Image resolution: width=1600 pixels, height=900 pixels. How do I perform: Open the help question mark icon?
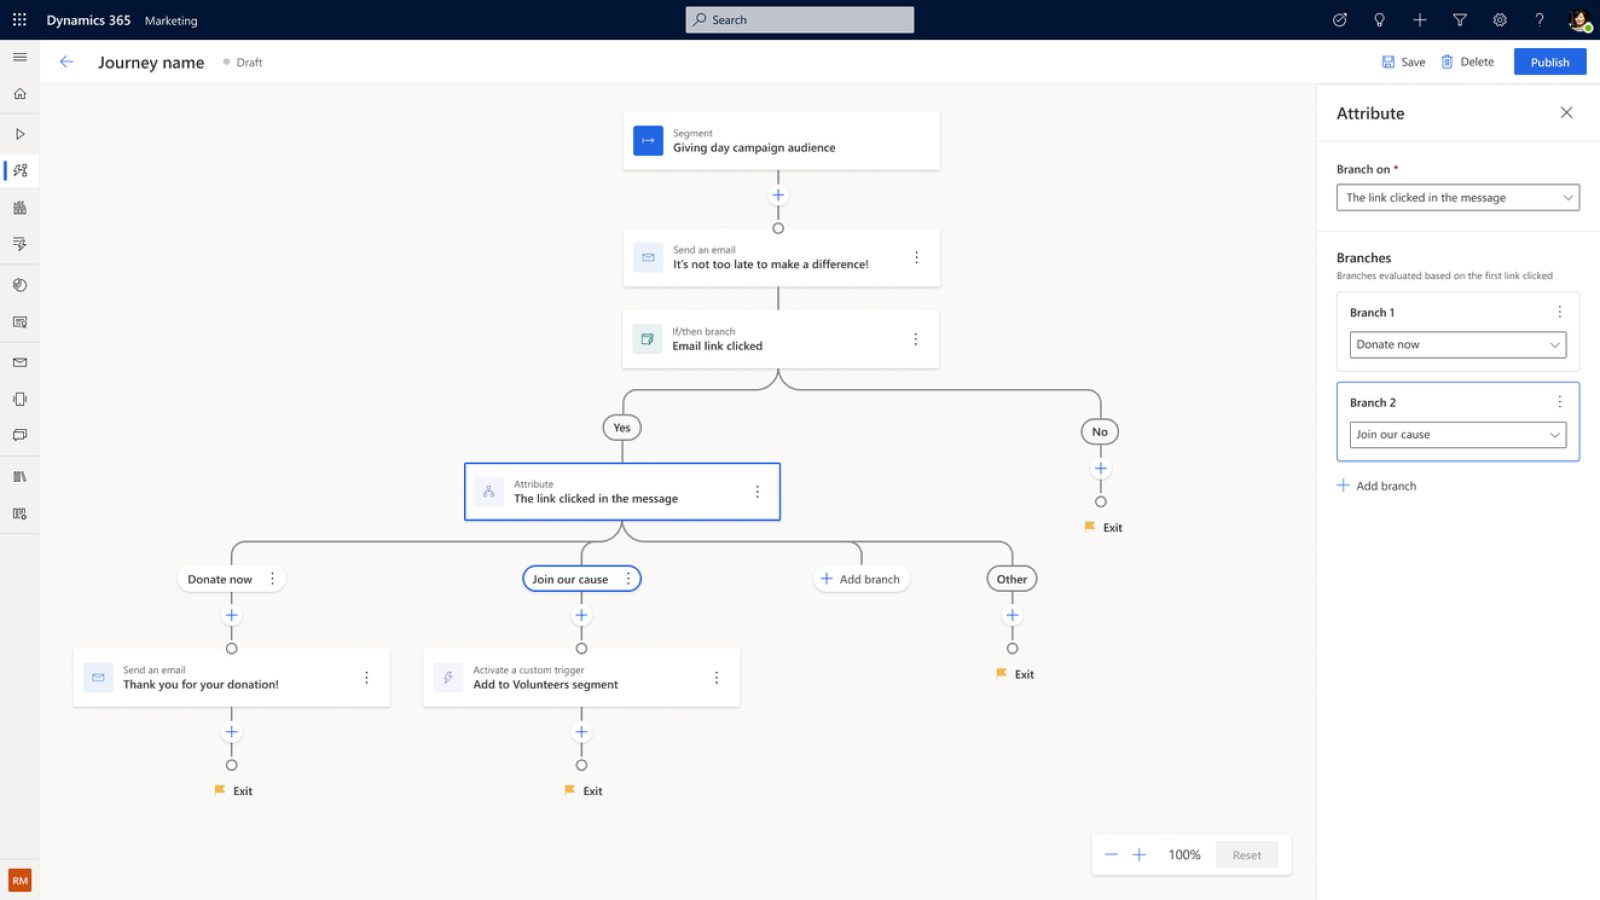point(1540,20)
